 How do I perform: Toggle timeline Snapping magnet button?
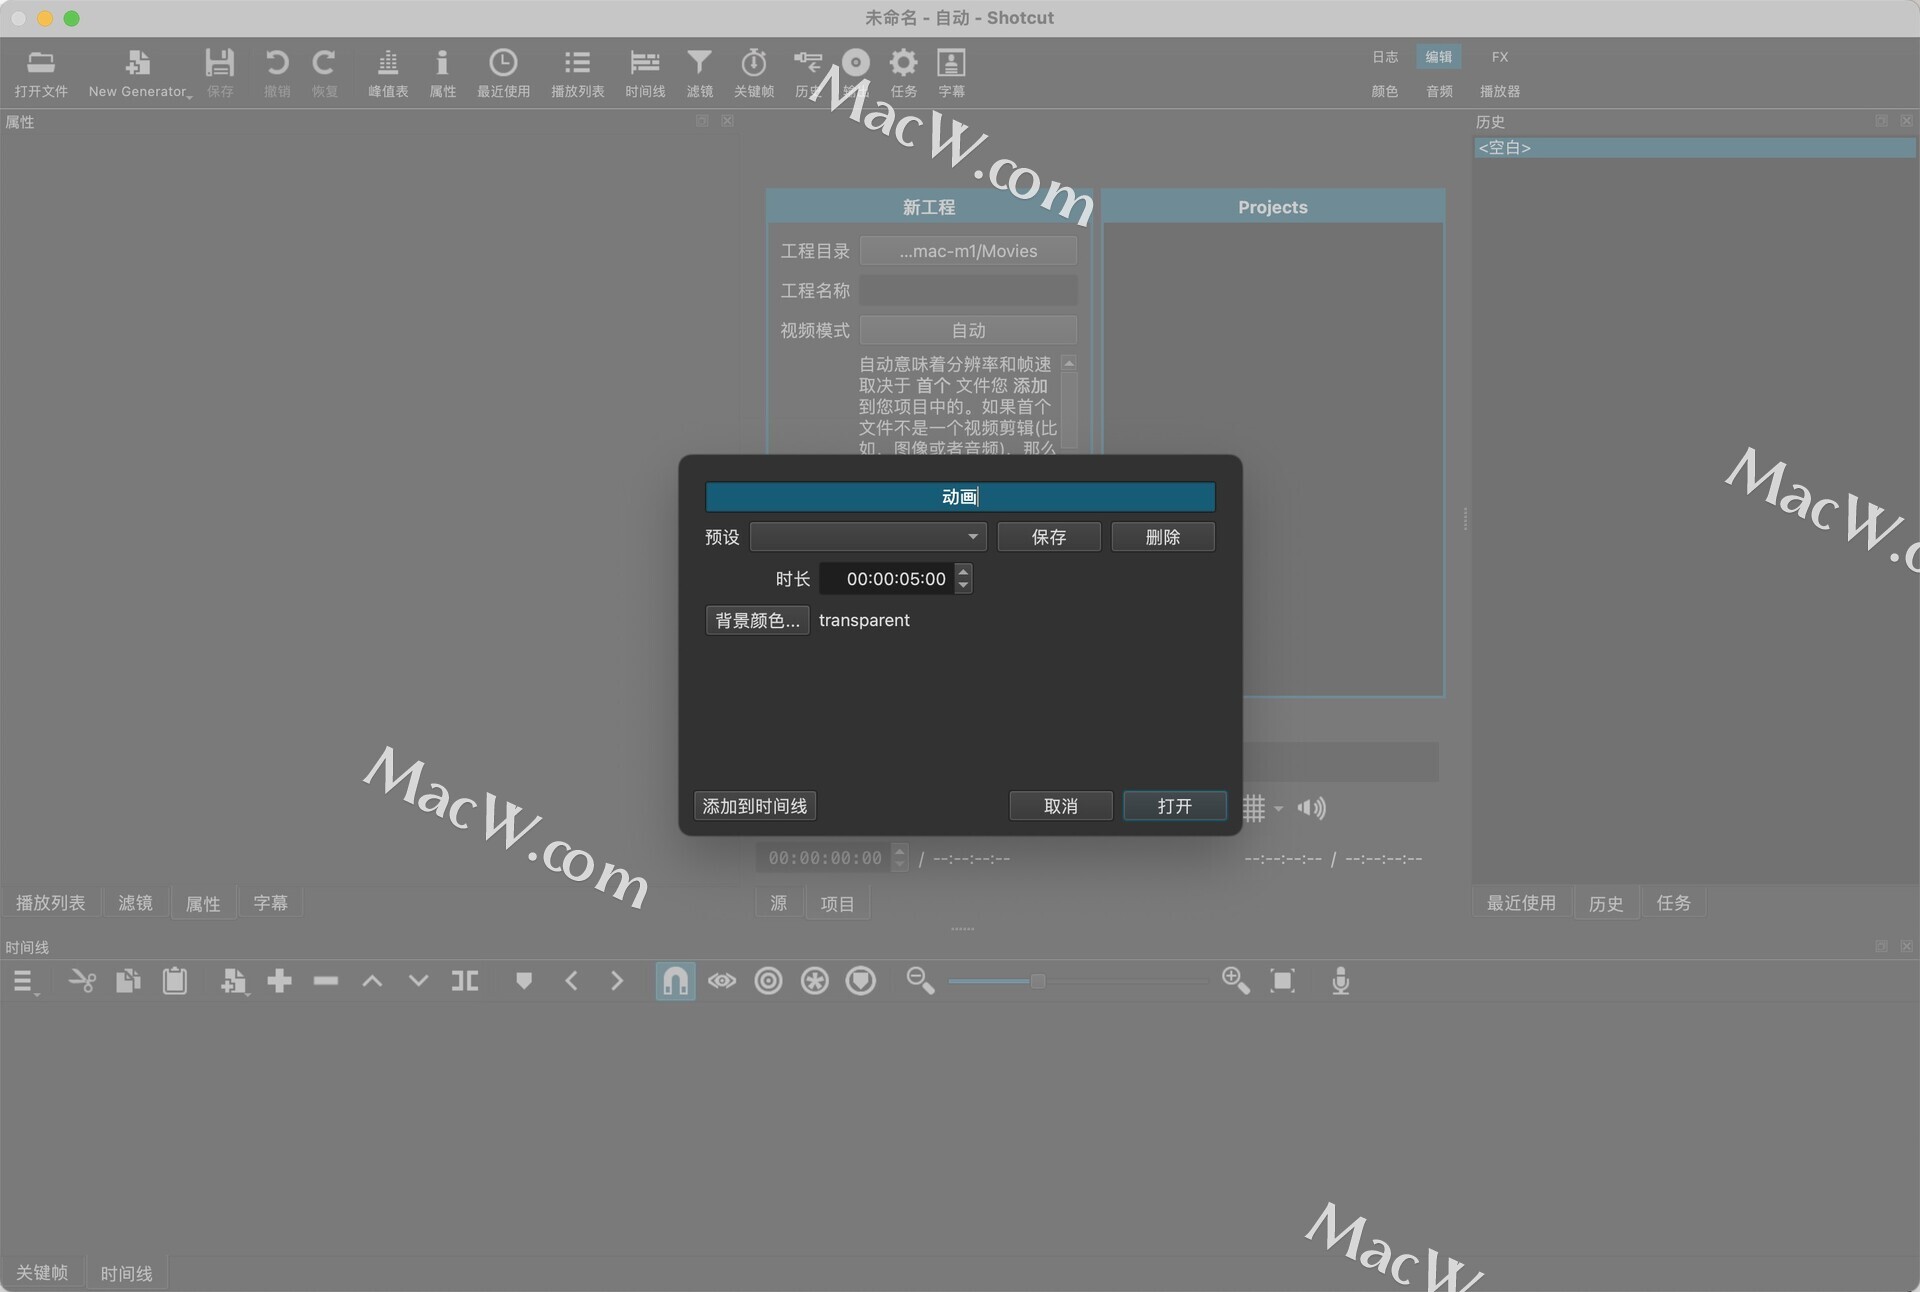tap(675, 981)
